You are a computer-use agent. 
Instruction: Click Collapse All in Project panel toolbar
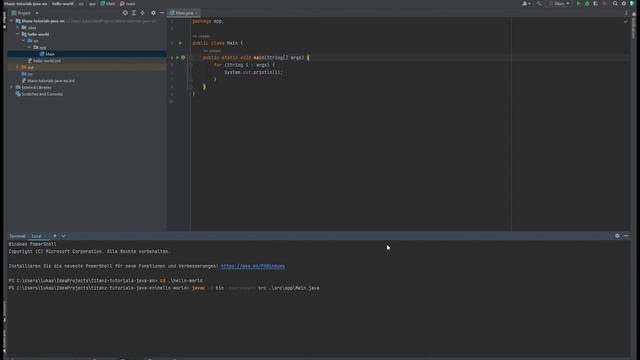click(142, 13)
